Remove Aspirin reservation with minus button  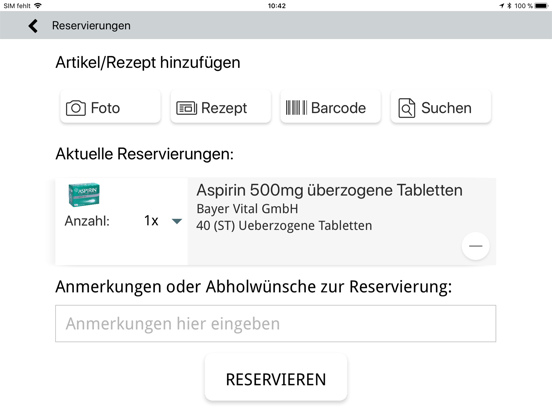(x=475, y=246)
